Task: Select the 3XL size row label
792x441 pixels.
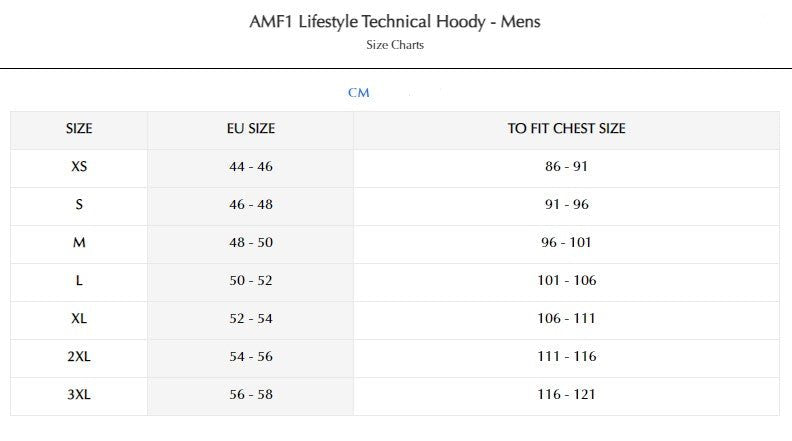Action: pyautogui.click(x=79, y=394)
